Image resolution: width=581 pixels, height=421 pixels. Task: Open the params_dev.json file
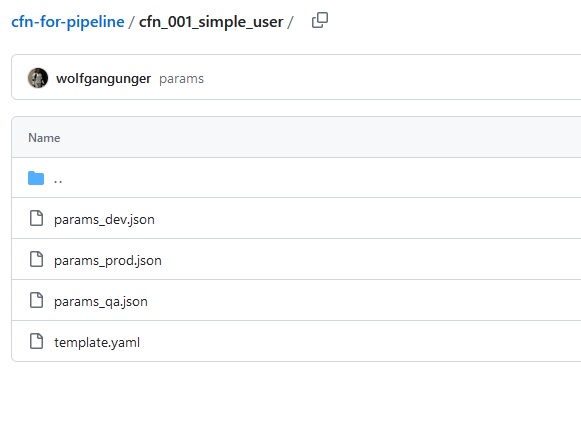[x=104, y=220]
